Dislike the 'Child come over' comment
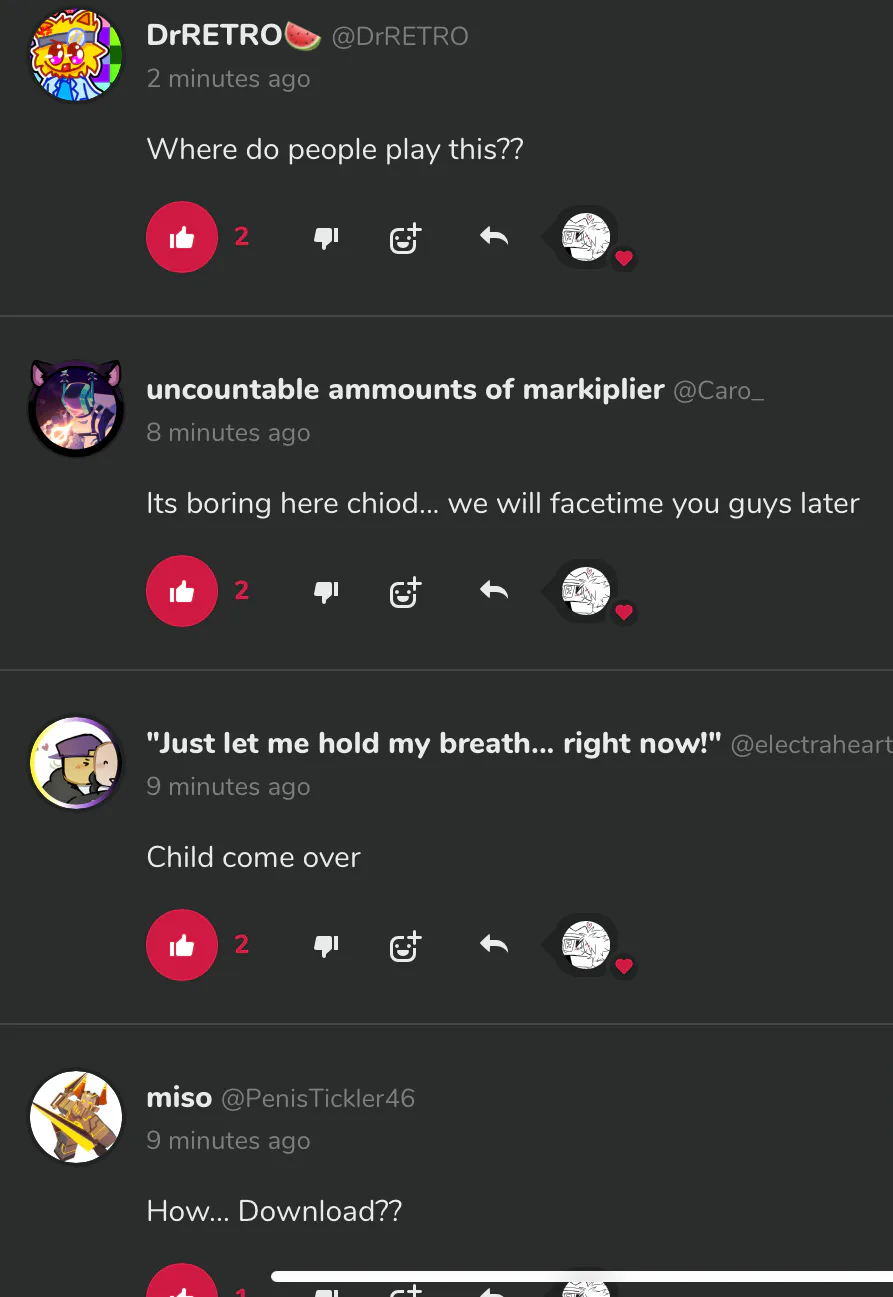Image resolution: width=893 pixels, height=1297 pixels. pyautogui.click(x=327, y=946)
